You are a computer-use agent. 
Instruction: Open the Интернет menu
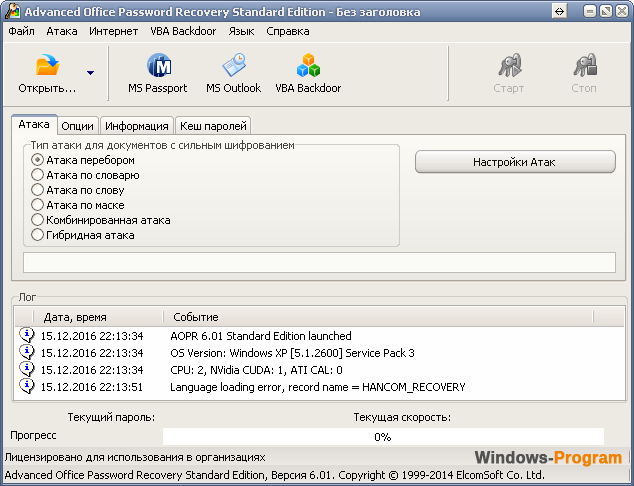click(114, 31)
